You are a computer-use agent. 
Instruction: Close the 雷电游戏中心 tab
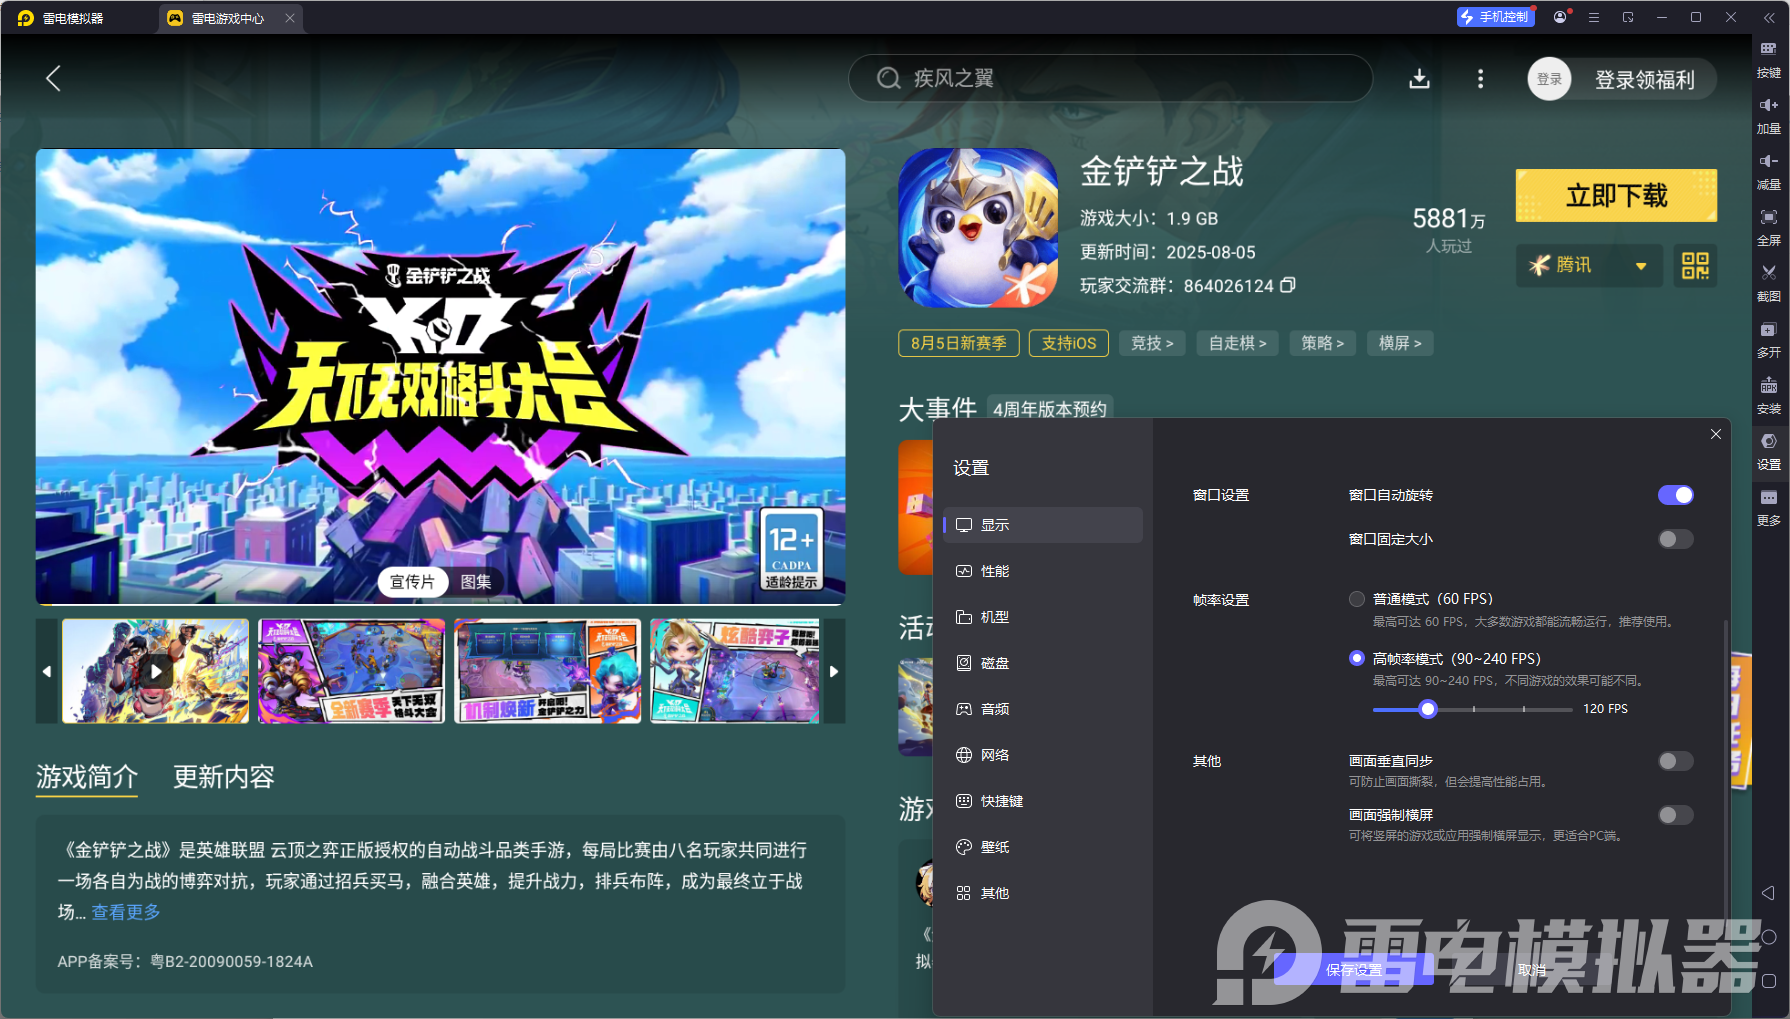[x=290, y=18]
